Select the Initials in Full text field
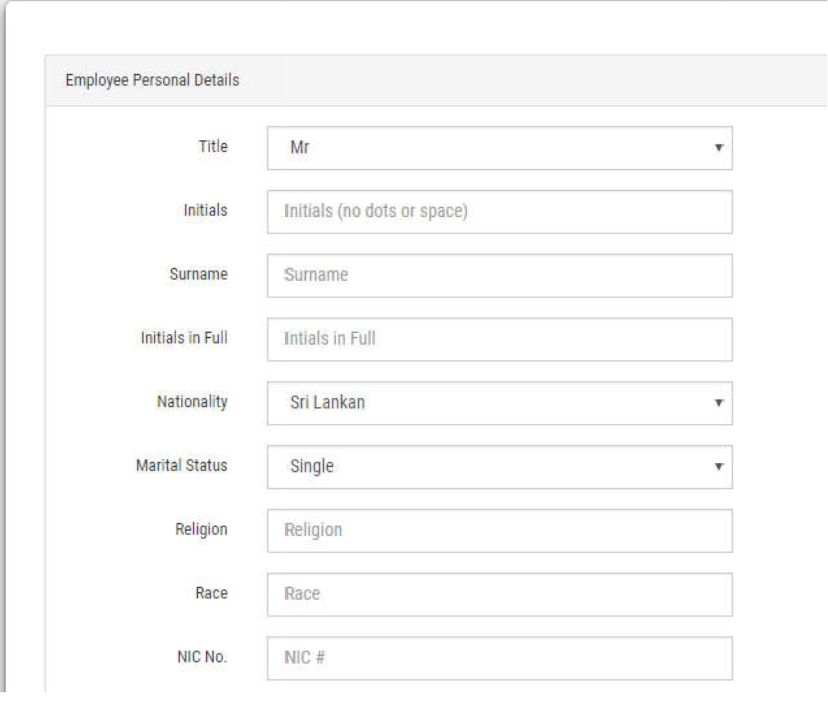The width and height of the screenshot is (828, 720). (x=499, y=340)
